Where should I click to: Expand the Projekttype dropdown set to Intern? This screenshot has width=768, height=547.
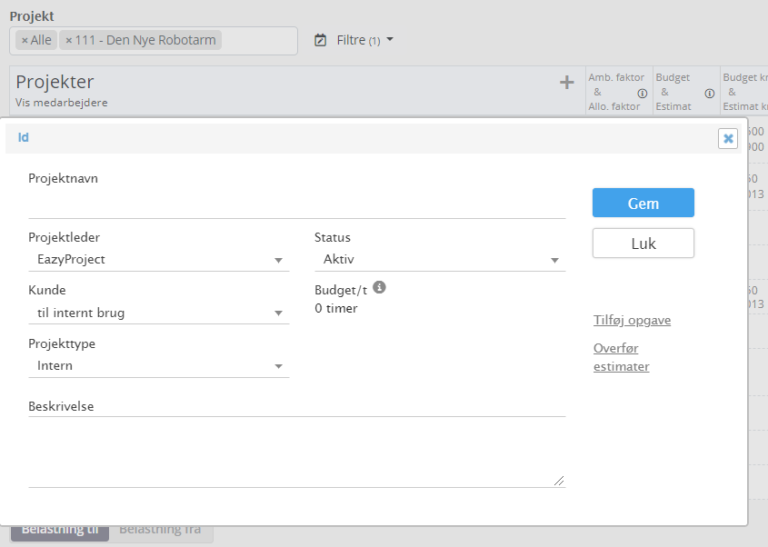tap(158, 366)
